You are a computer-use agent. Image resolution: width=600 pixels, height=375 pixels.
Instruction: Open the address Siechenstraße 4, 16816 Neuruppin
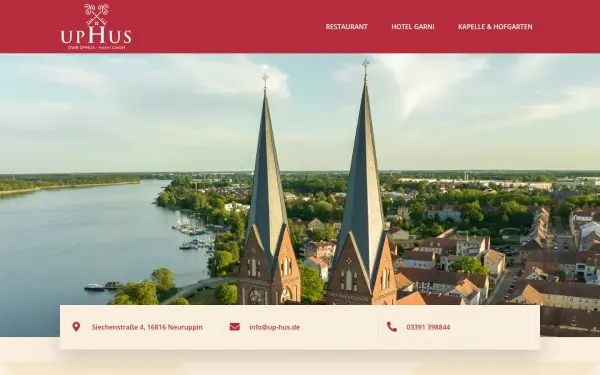147,327
